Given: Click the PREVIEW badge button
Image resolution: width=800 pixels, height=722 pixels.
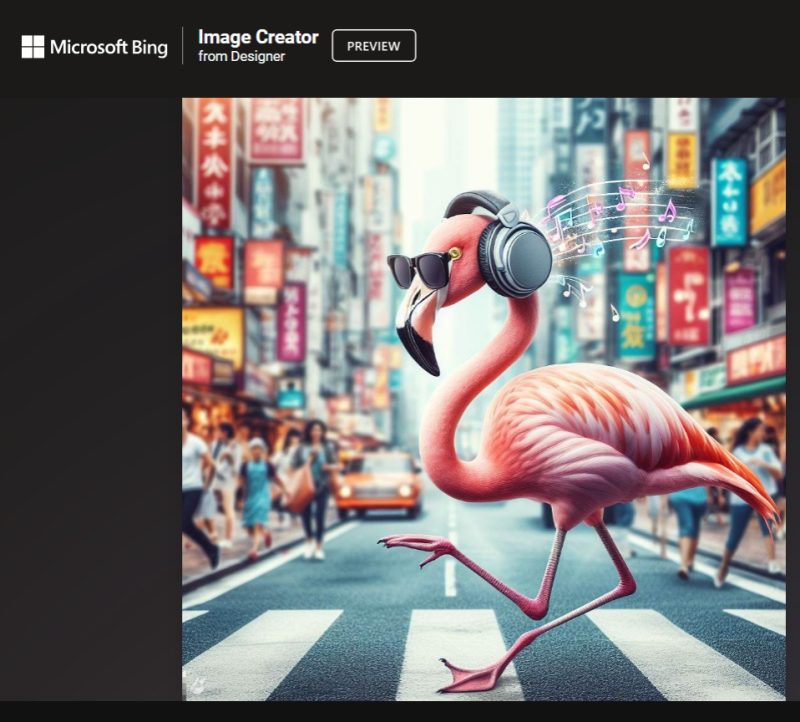Looking at the screenshot, I should 374,46.
